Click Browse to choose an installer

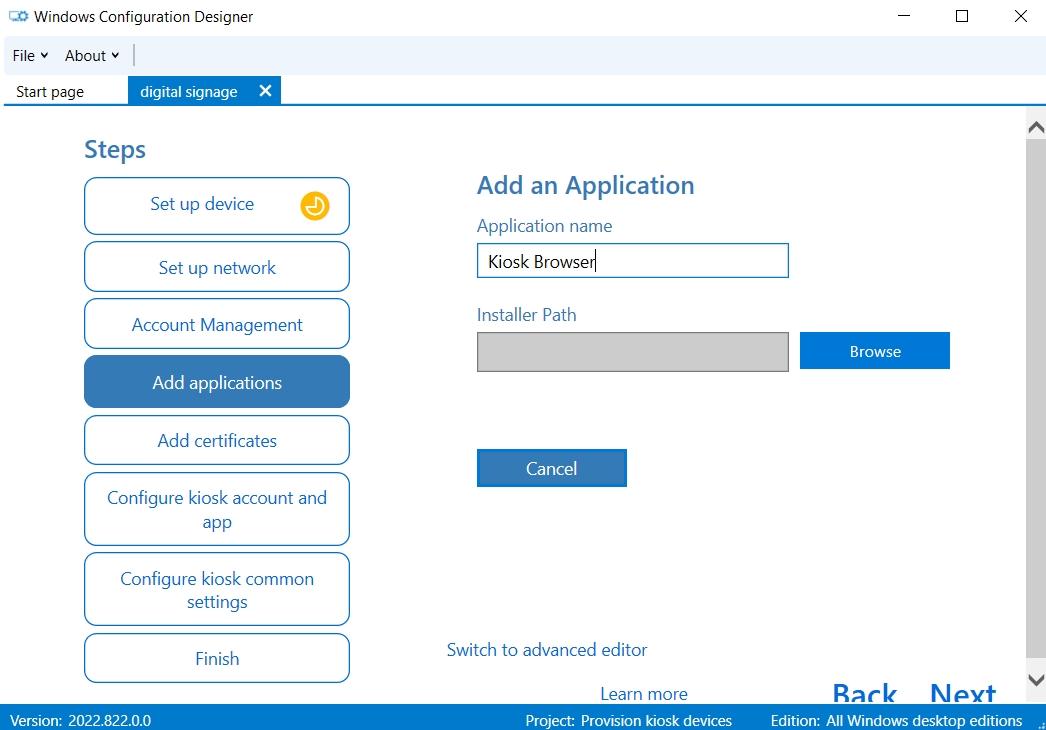pos(874,350)
